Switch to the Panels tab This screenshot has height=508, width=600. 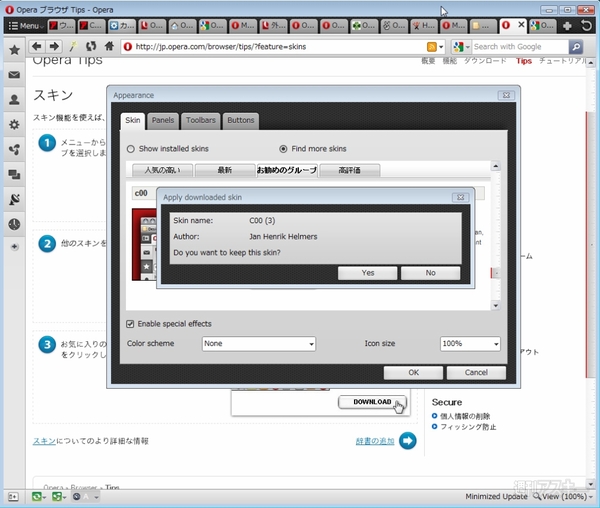(163, 120)
